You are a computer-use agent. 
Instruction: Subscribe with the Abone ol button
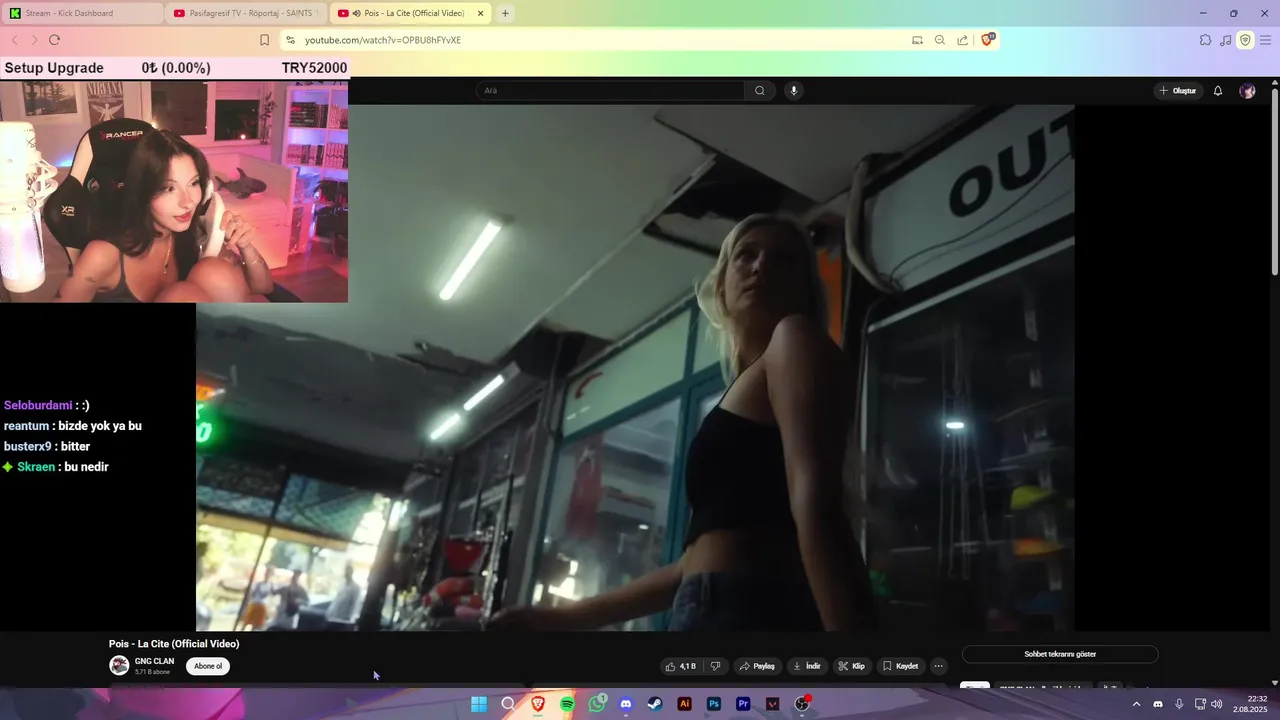click(x=208, y=666)
